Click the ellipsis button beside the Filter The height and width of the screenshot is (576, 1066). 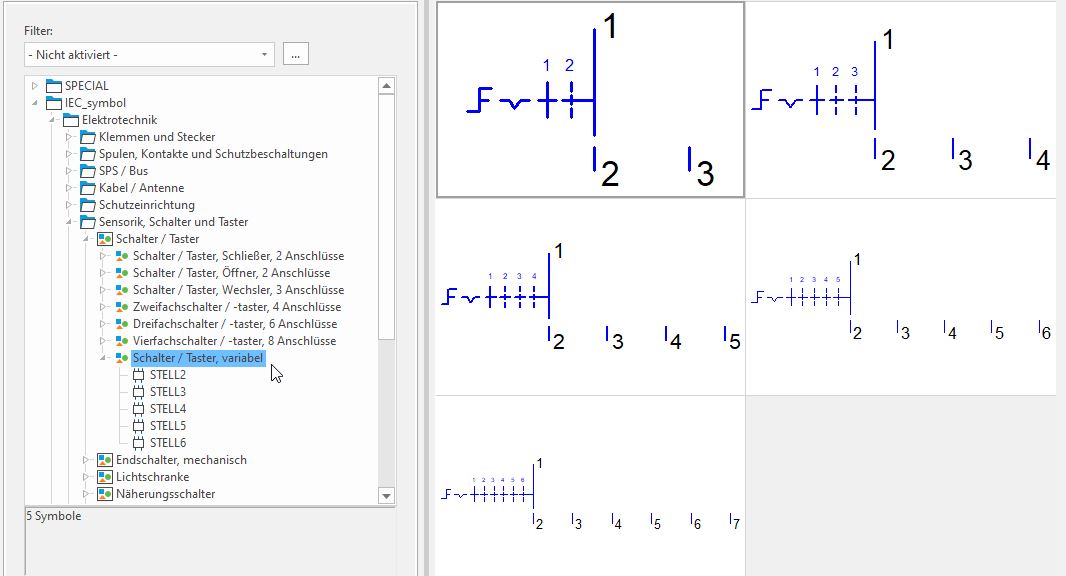coord(295,54)
